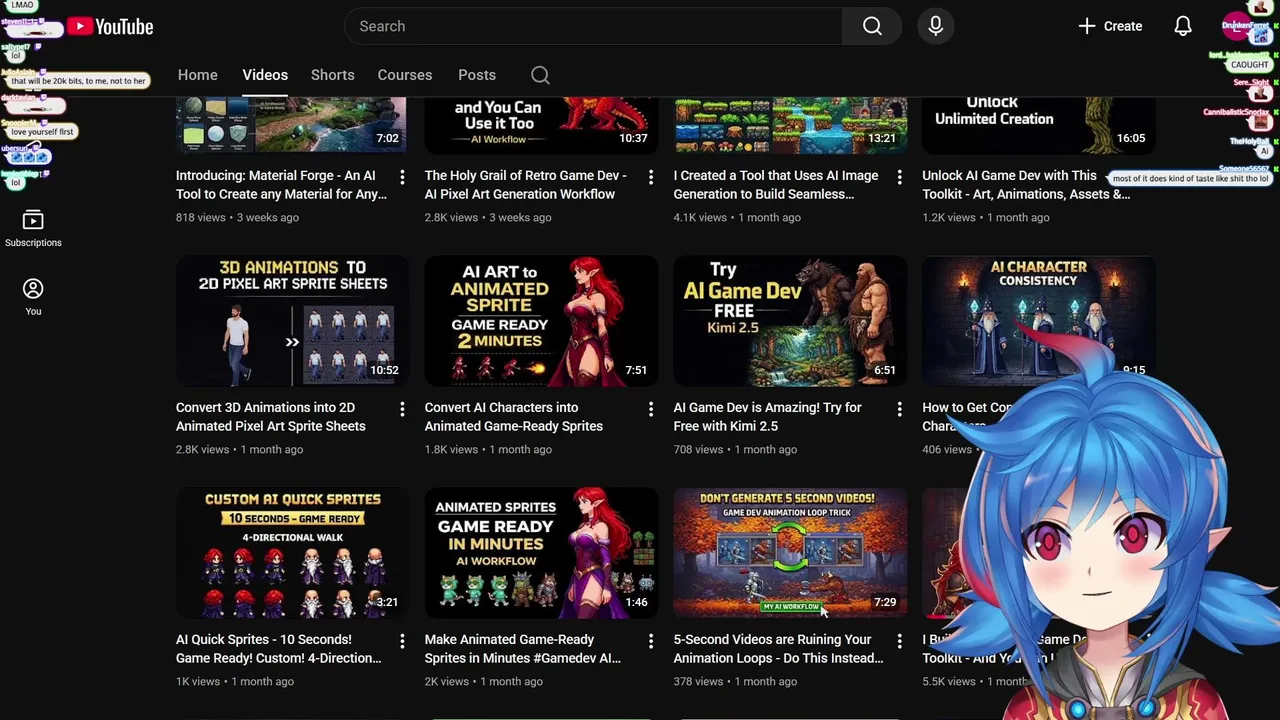Open menu for Animated Game-Ready Sprites video
1280x720 pixels.
651,641
